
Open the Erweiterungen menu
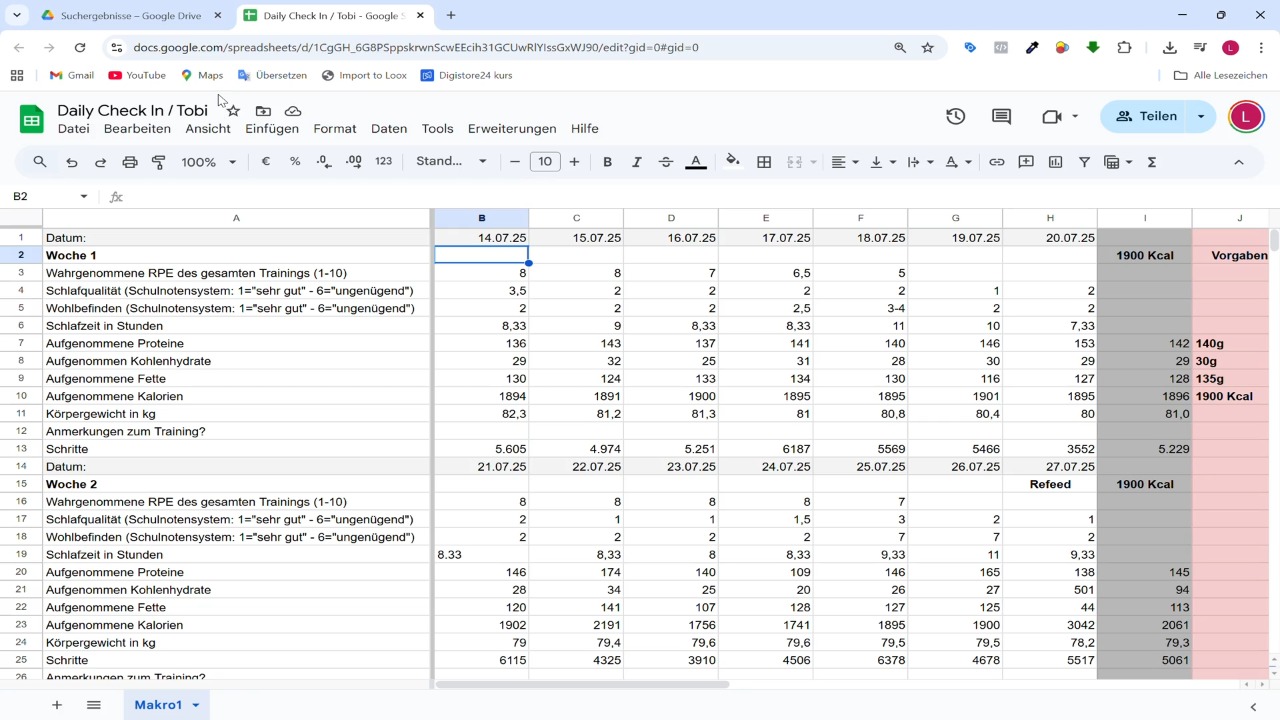(x=512, y=129)
